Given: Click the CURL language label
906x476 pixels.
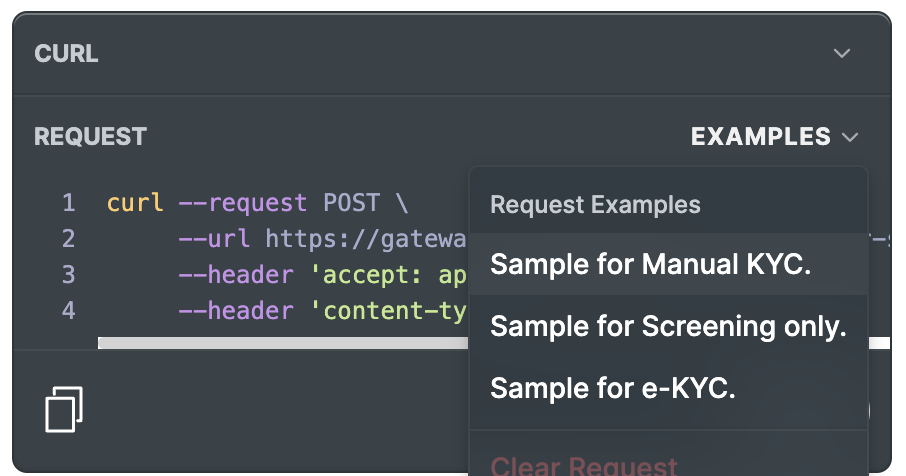Looking at the screenshot, I should click(x=66, y=53).
